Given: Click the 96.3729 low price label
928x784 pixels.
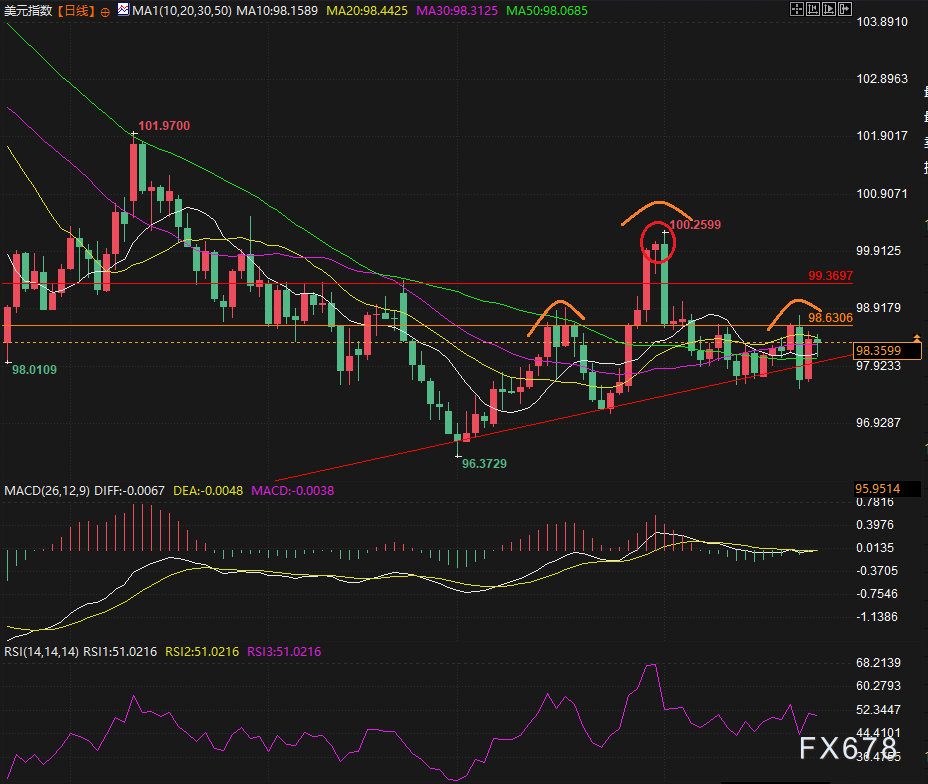Looking at the screenshot, I should tap(483, 464).
